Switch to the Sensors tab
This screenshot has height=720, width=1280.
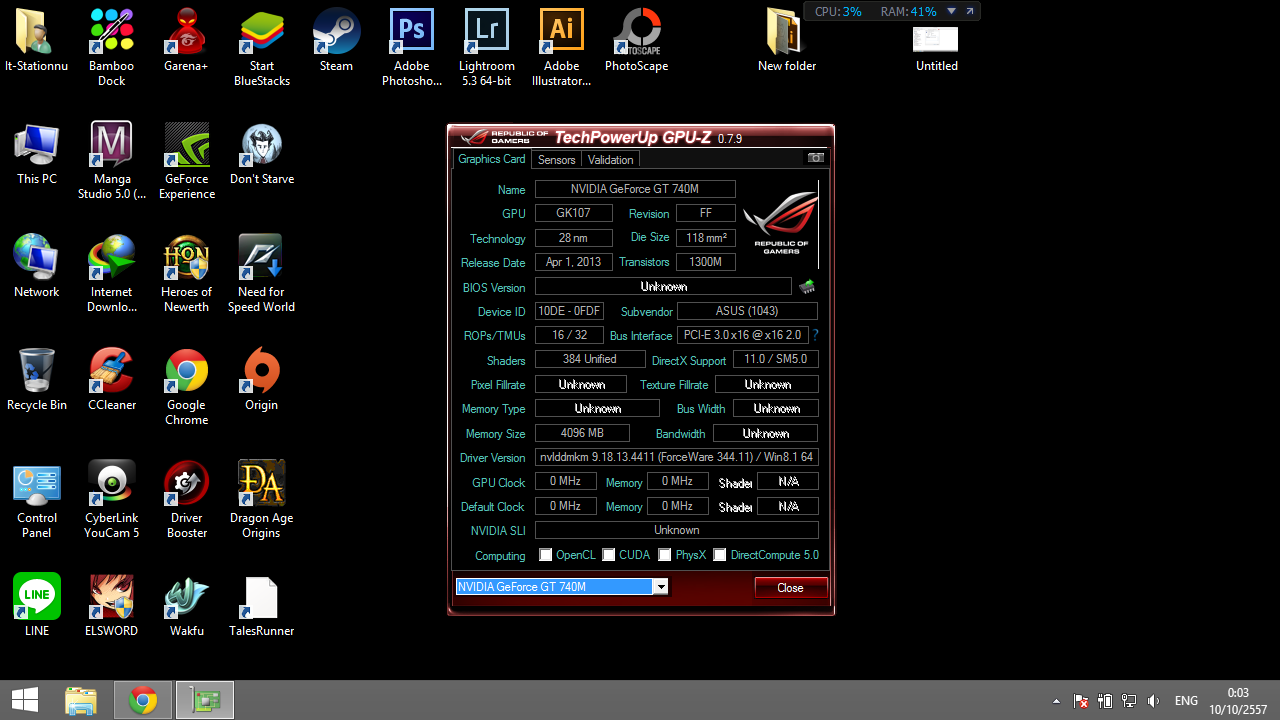tap(556, 160)
